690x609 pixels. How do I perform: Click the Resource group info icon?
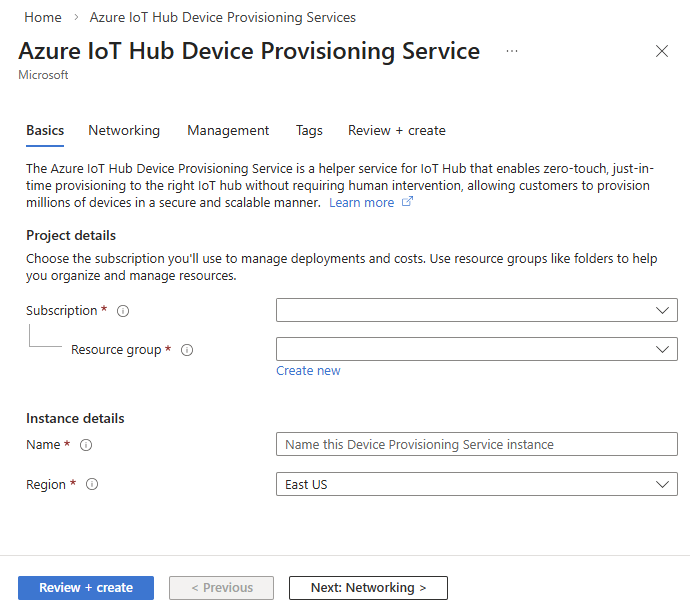(187, 350)
